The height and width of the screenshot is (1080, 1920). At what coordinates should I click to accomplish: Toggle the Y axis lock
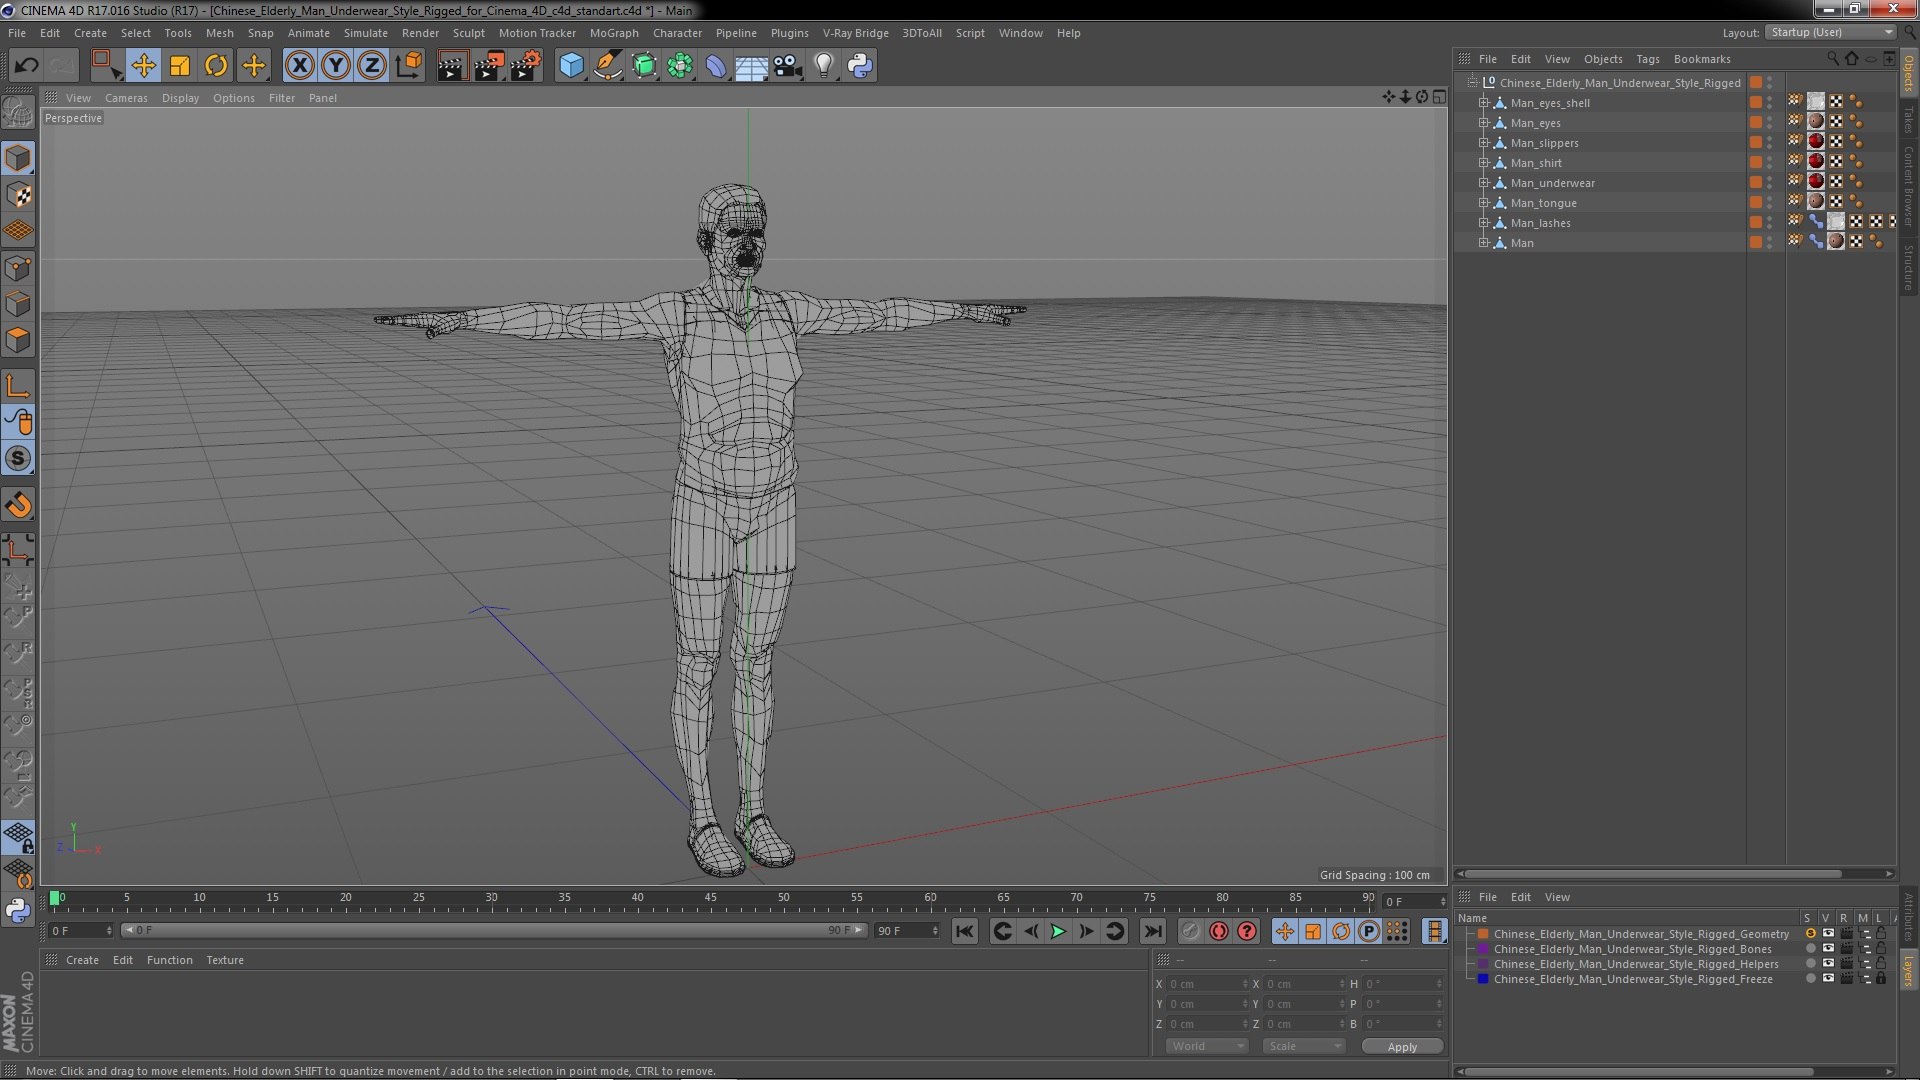click(336, 66)
